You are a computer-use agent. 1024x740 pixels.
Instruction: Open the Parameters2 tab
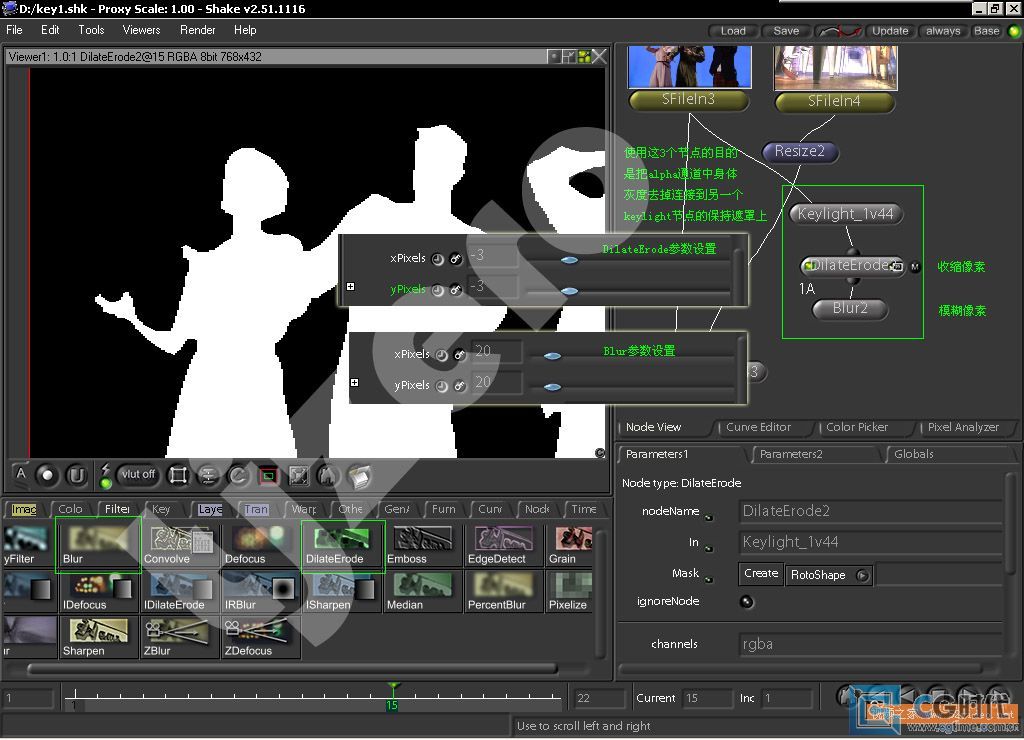tap(791, 454)
